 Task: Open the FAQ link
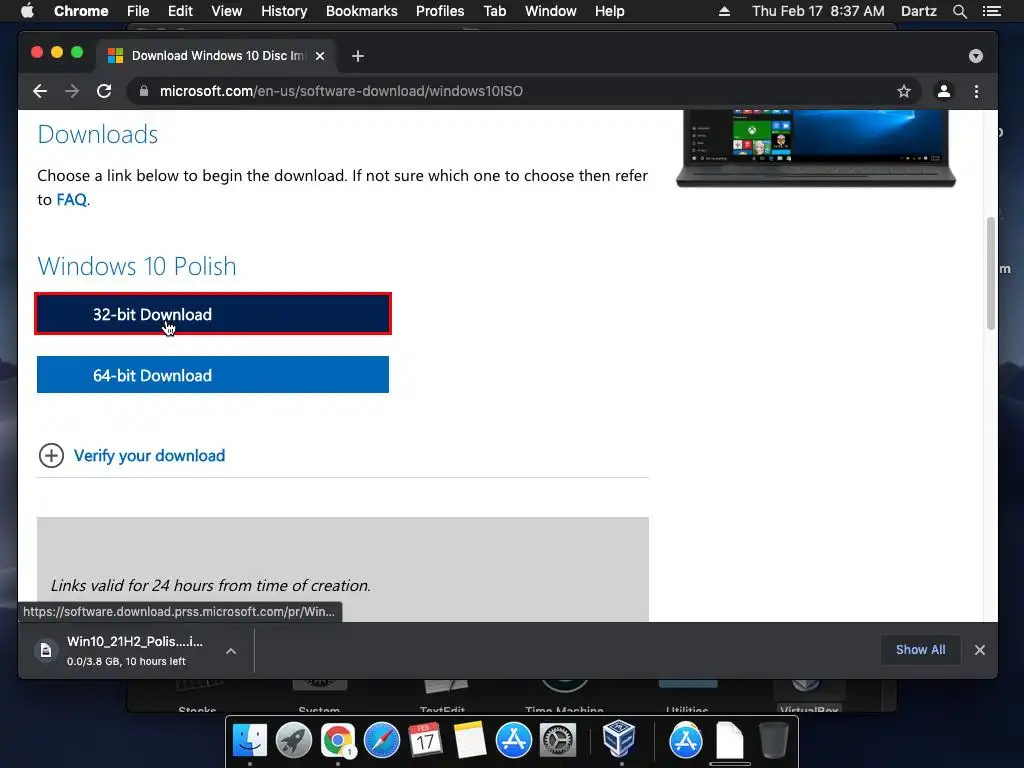click(71, 200)
